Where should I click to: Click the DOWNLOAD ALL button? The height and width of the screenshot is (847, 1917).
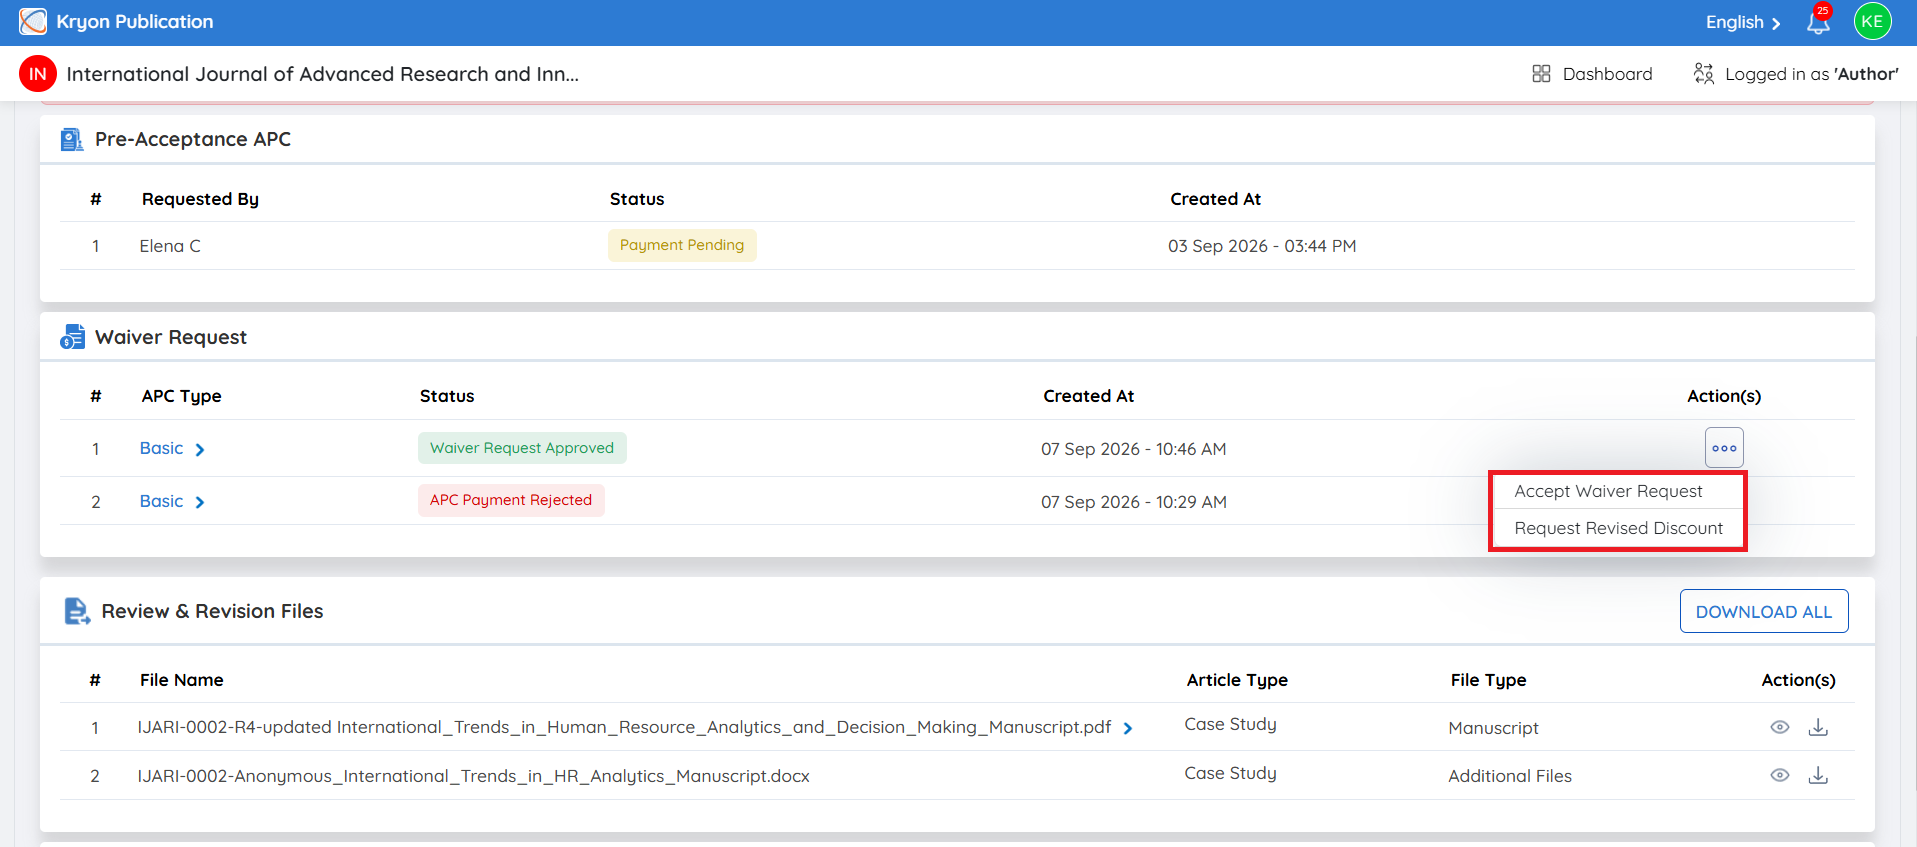(1764, 611)
